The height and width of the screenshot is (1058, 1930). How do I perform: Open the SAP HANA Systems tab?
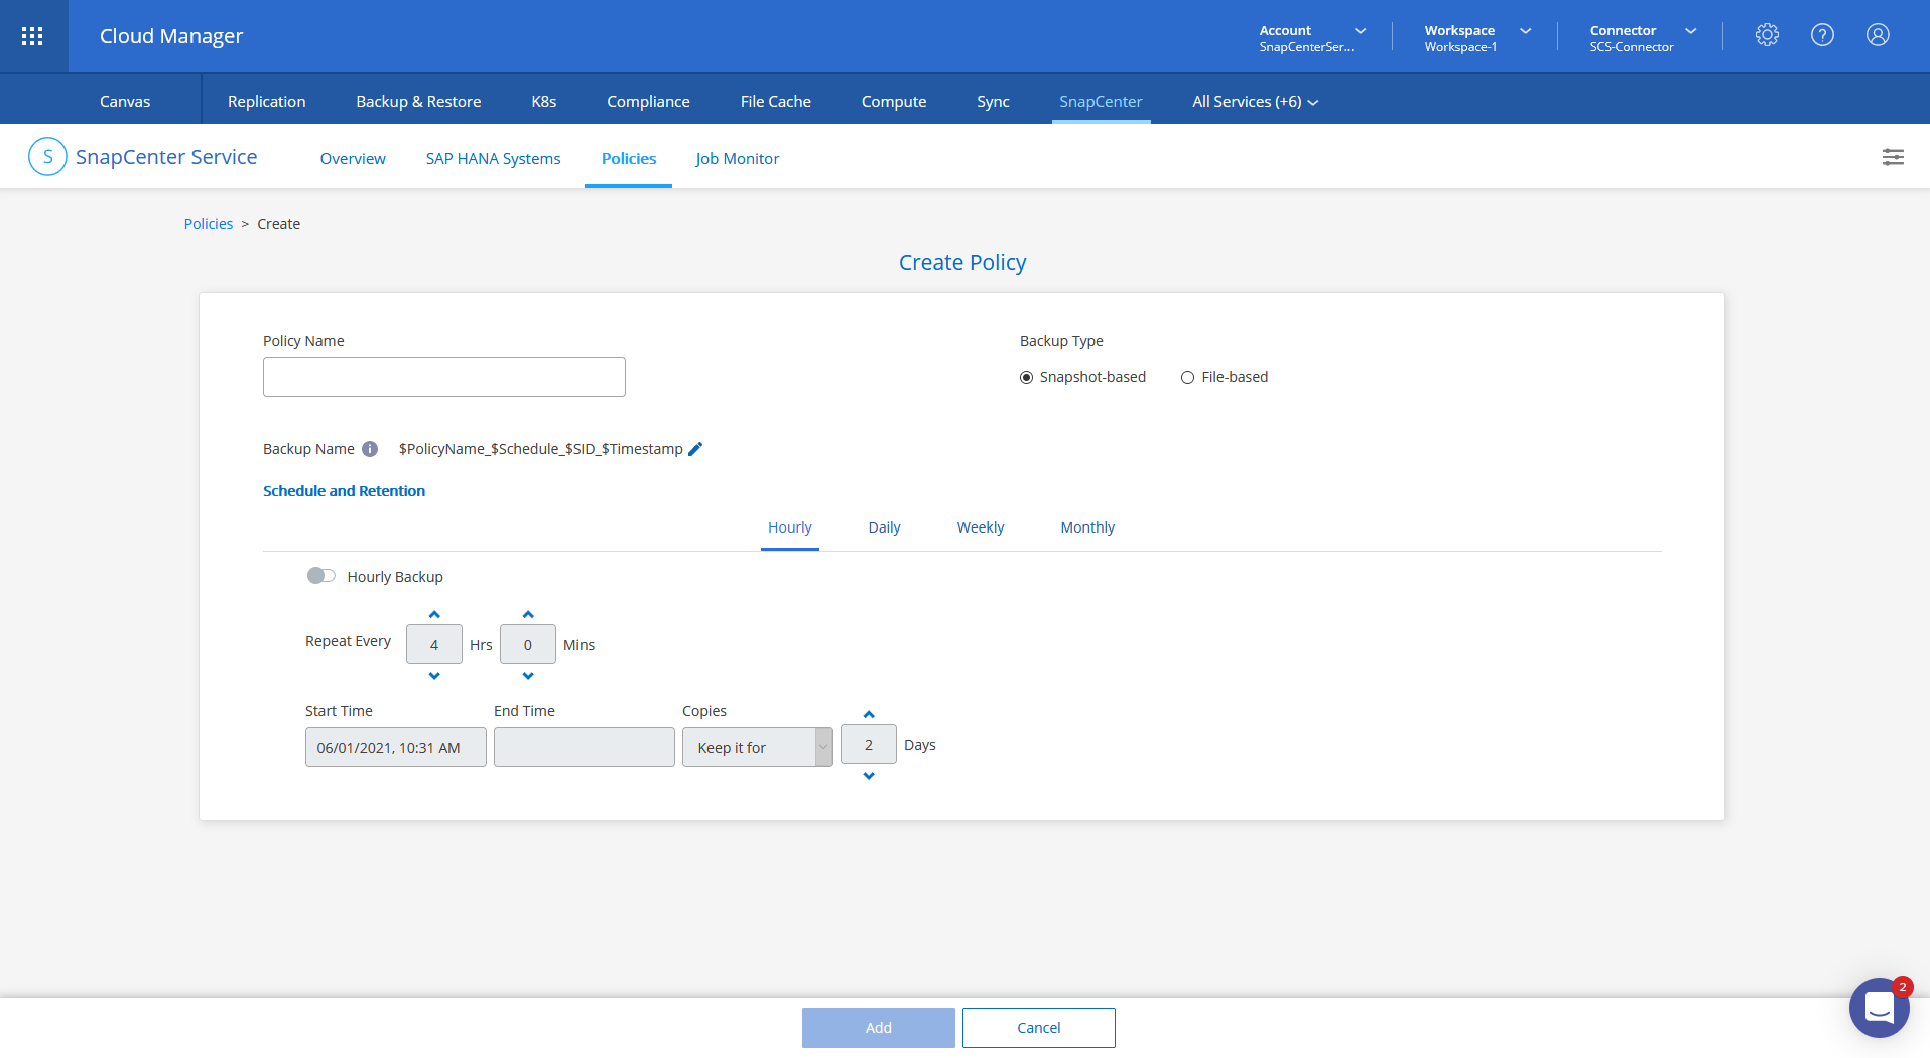(x=493, y=158)
